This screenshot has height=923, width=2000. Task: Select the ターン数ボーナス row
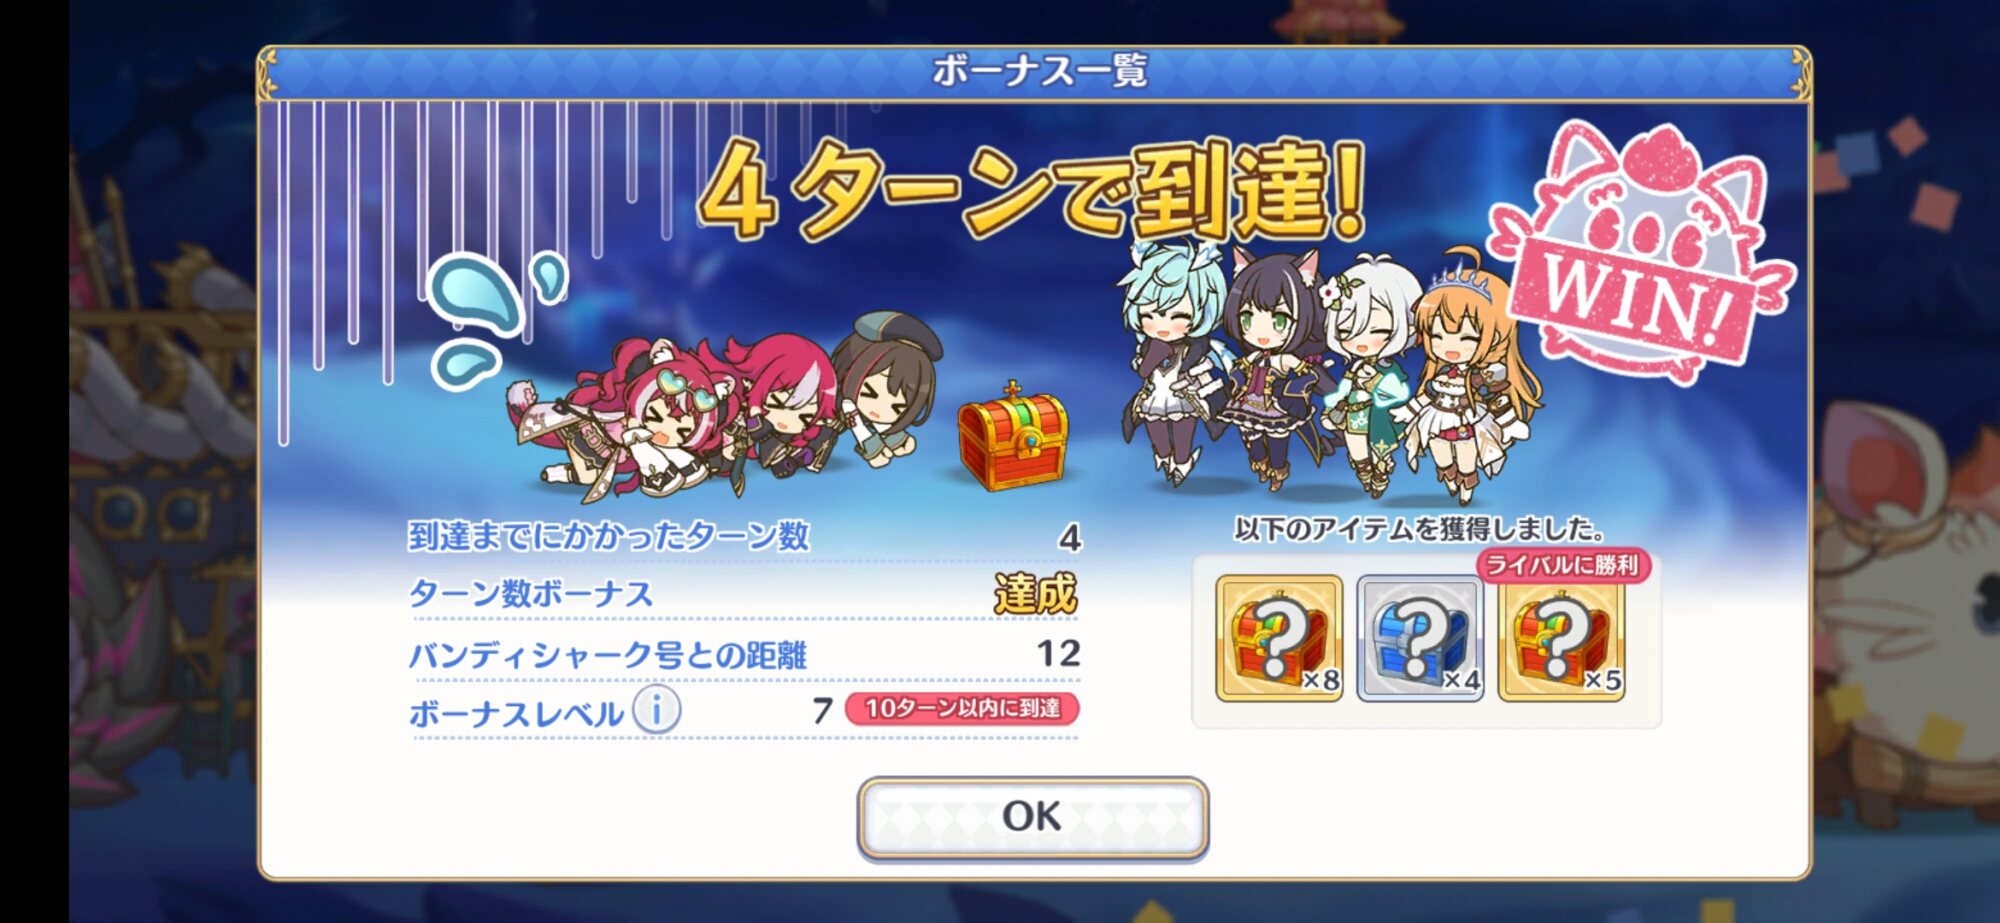pyautogui.click(x=745, y=594)
